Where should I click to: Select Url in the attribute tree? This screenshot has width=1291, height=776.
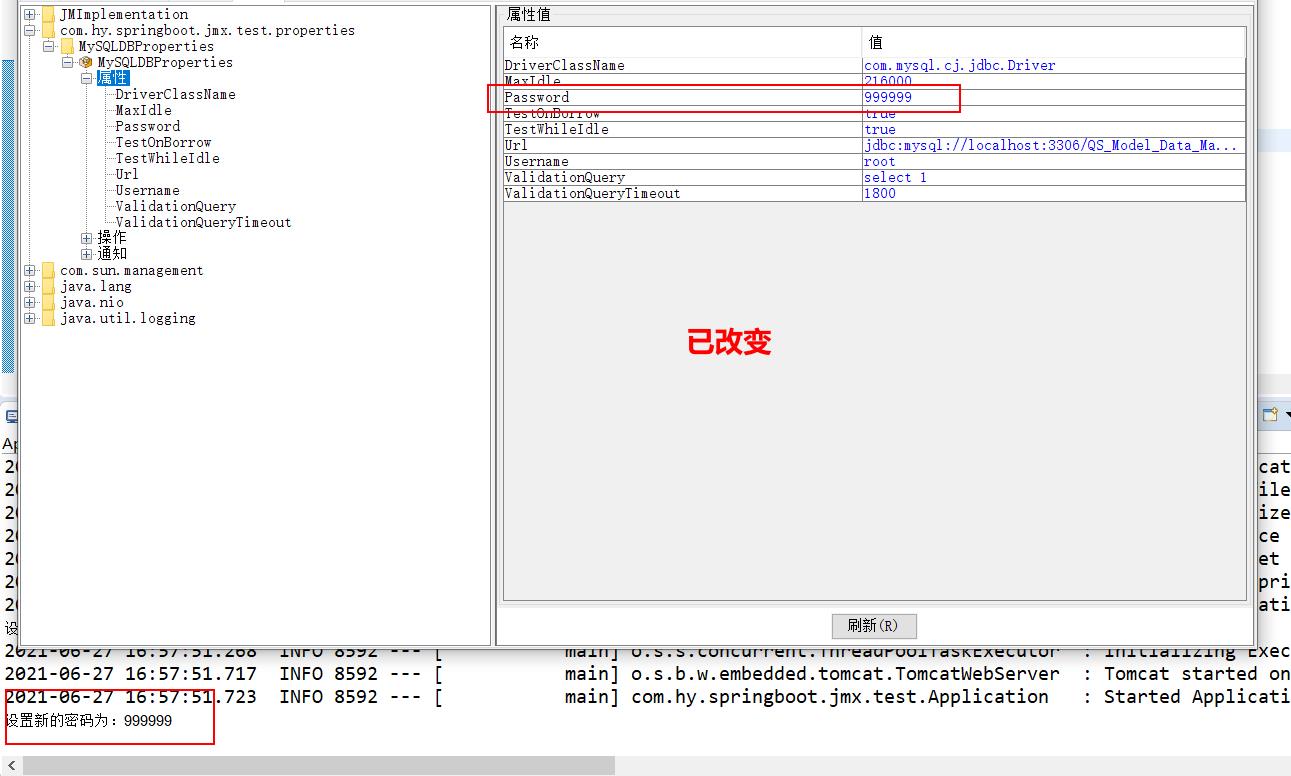pos(127,175)
